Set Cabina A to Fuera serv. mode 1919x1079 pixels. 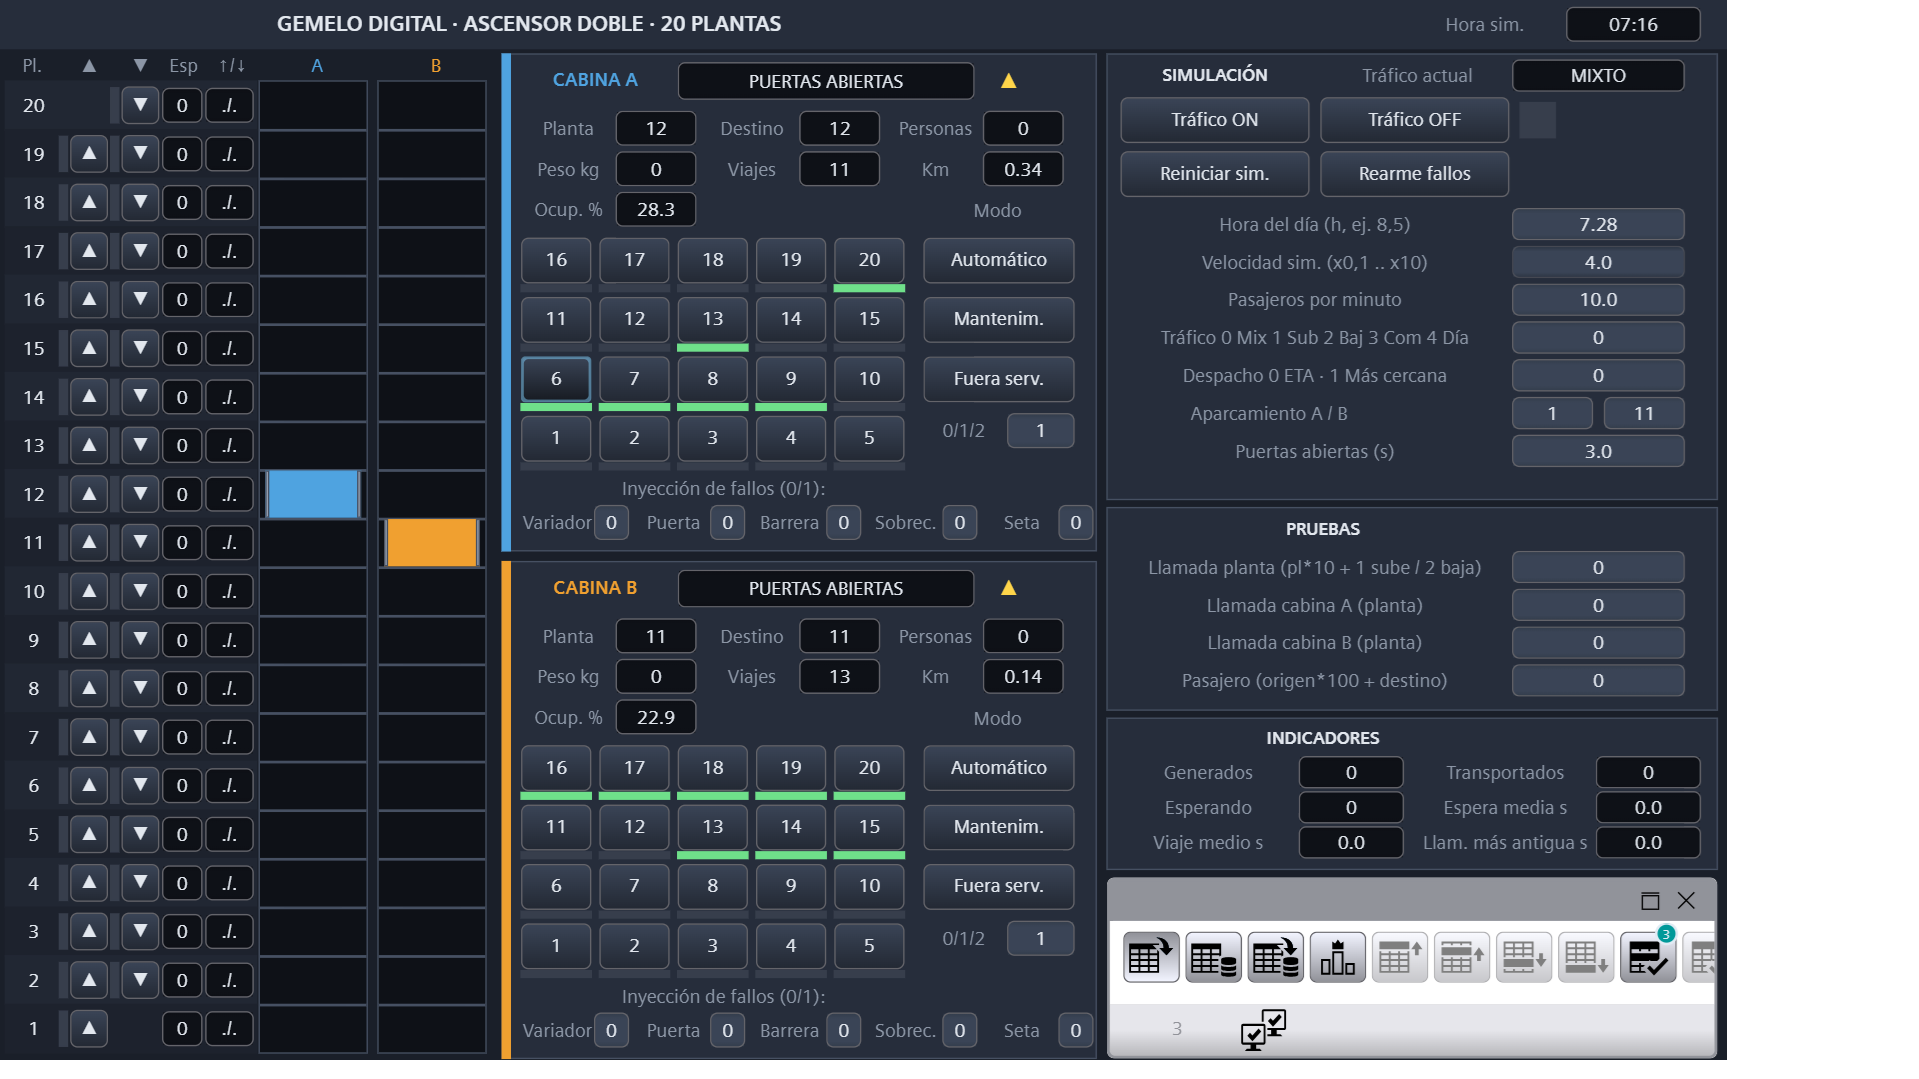(998, 379)
